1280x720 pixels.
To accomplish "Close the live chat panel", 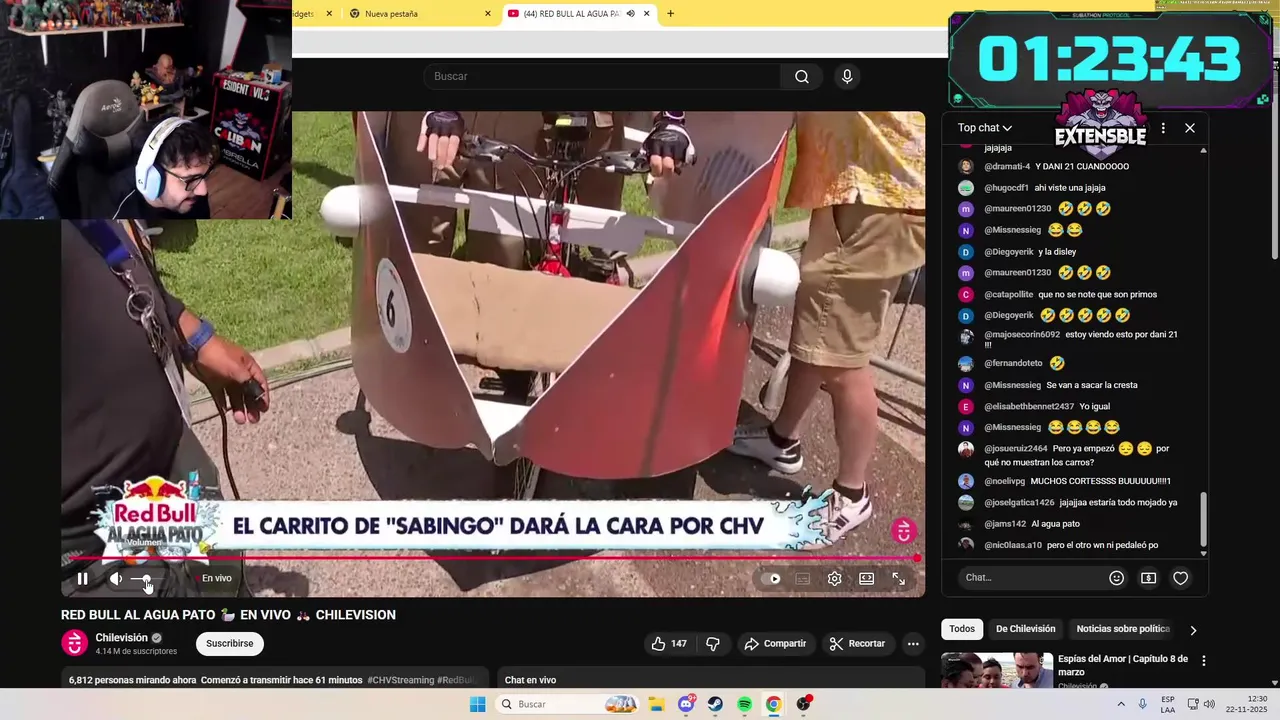I will point(1190,128).
